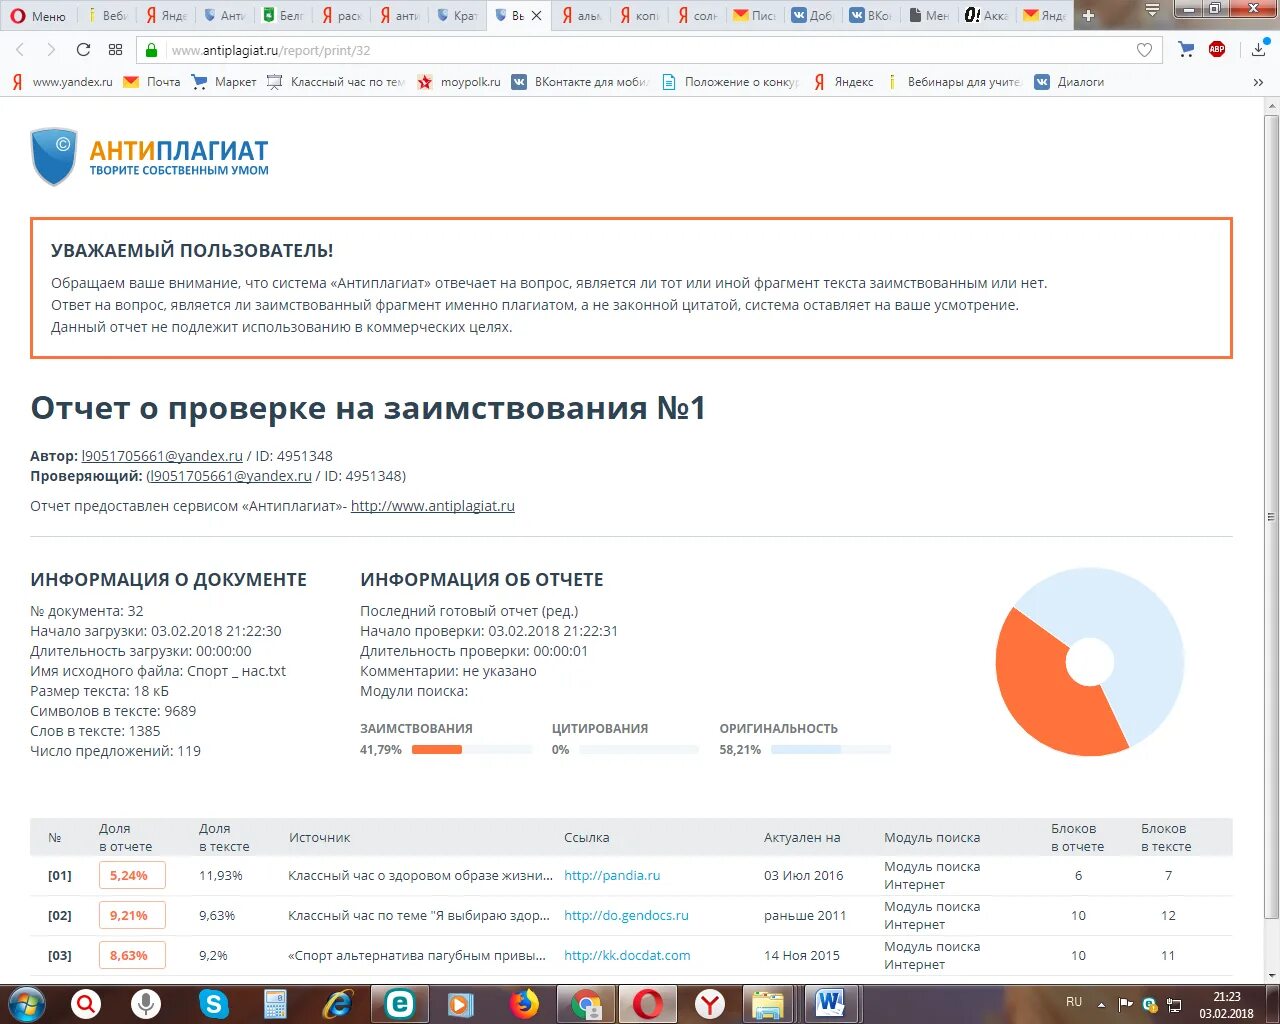
Task: Click the Цитирования progress bar
Action: tap(638, 750)
